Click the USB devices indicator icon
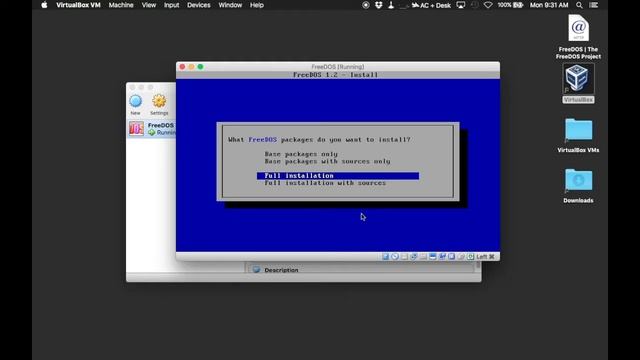Viewport: 640px width, 360px height. point(423,256)
